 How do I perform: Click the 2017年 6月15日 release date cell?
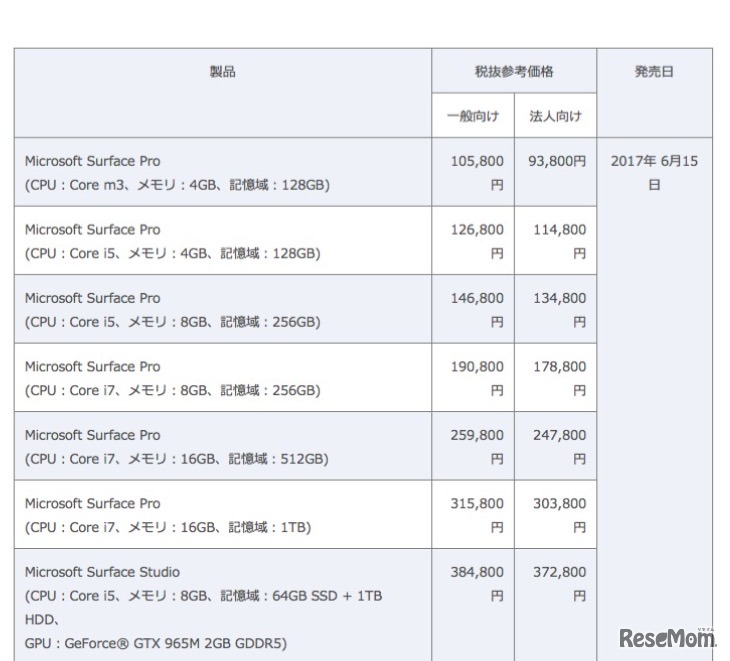[x=654, y=173]
